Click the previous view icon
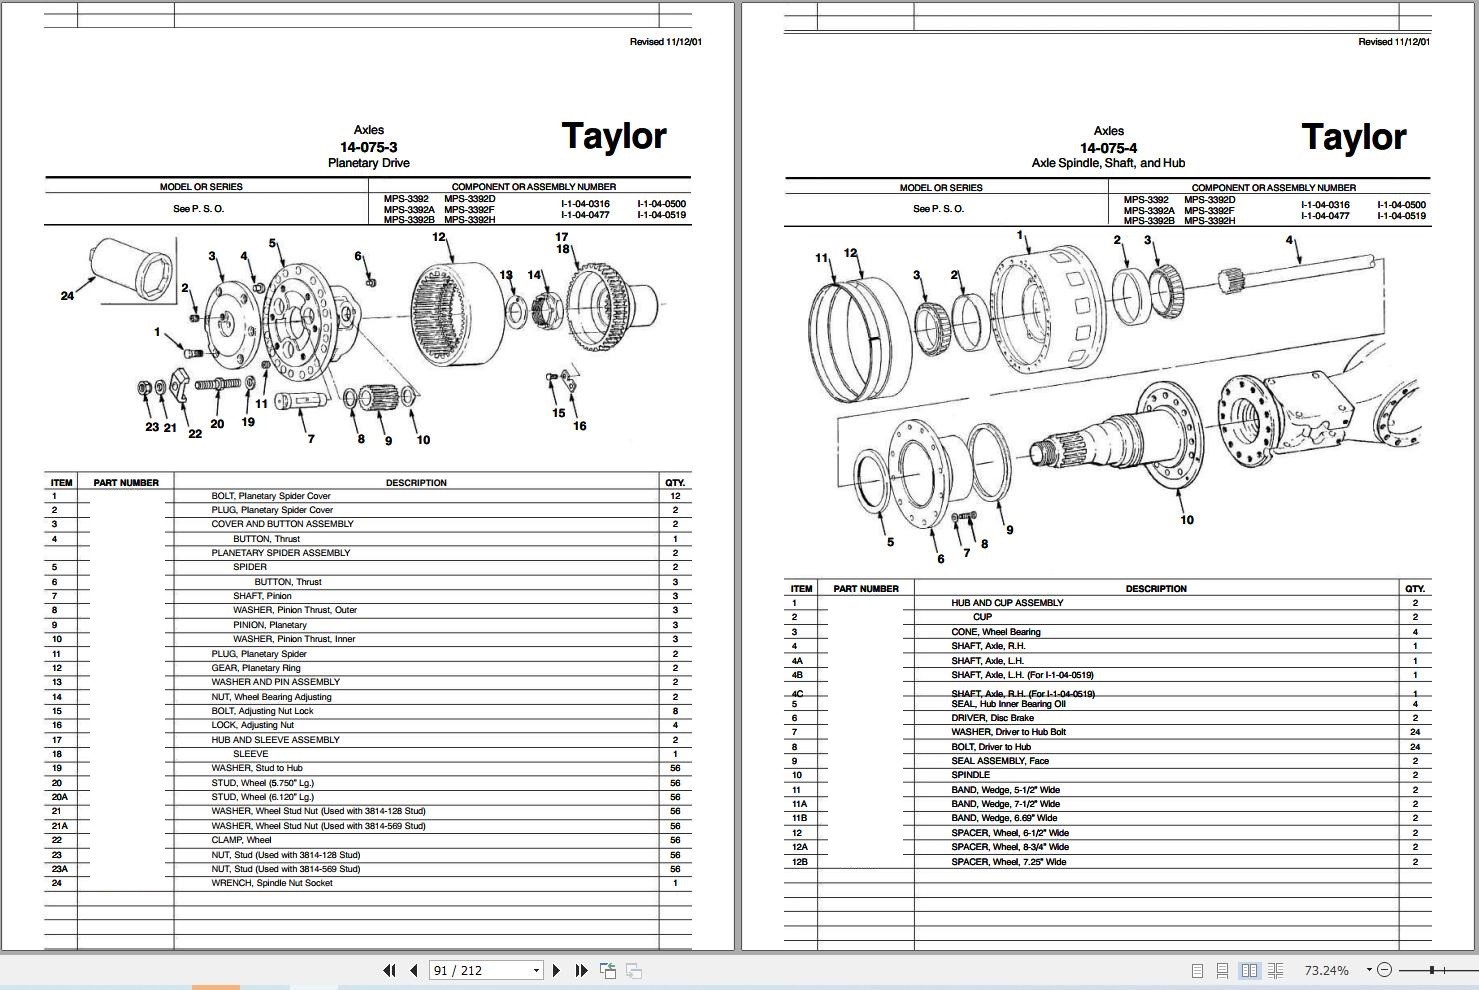The height and width of the screenshot is (990, 1479). tap(608, 970)
